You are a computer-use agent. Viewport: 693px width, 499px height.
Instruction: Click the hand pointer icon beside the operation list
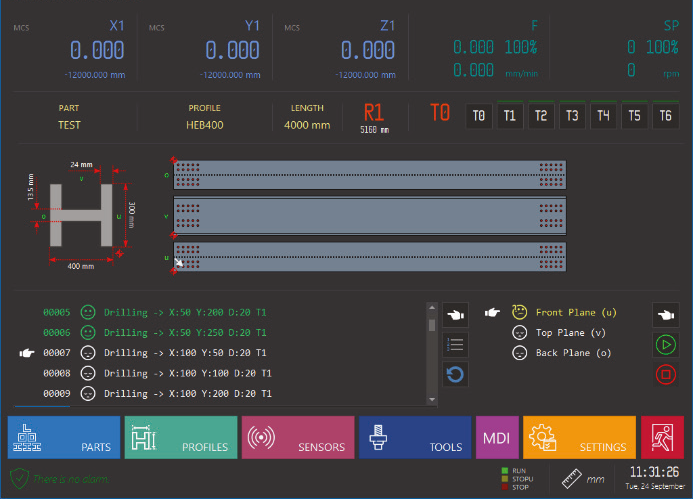point(456,314)
